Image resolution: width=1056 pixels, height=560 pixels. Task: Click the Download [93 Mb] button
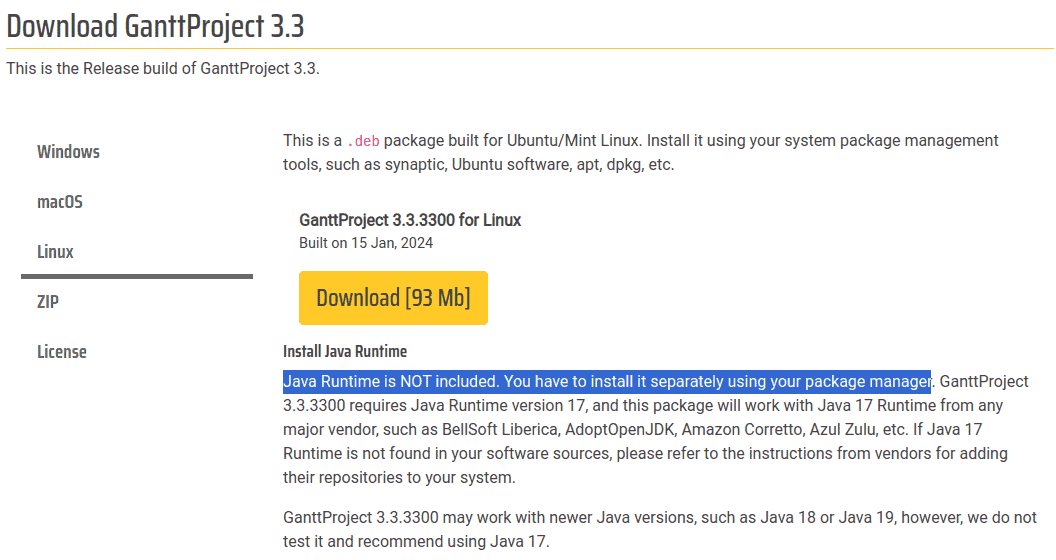pyautogui.click(x=393, y=298)
